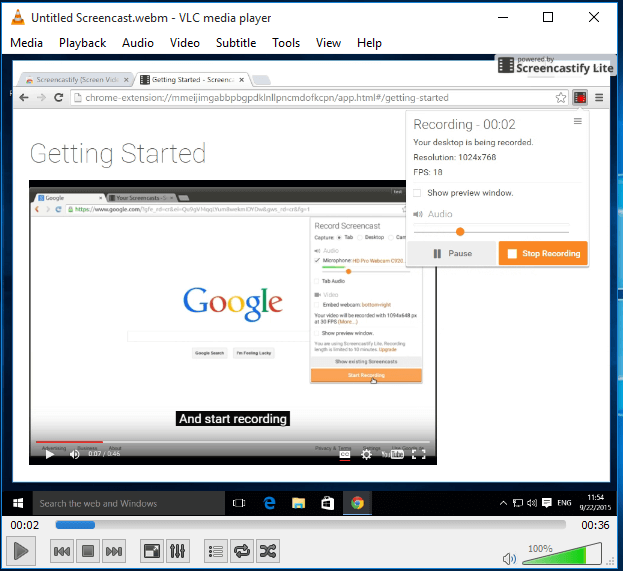This screenshot has width=623, height=571.
Task: Open the recording popup hamburger menu
Action: pyautogui.click(x=578, y=121)
